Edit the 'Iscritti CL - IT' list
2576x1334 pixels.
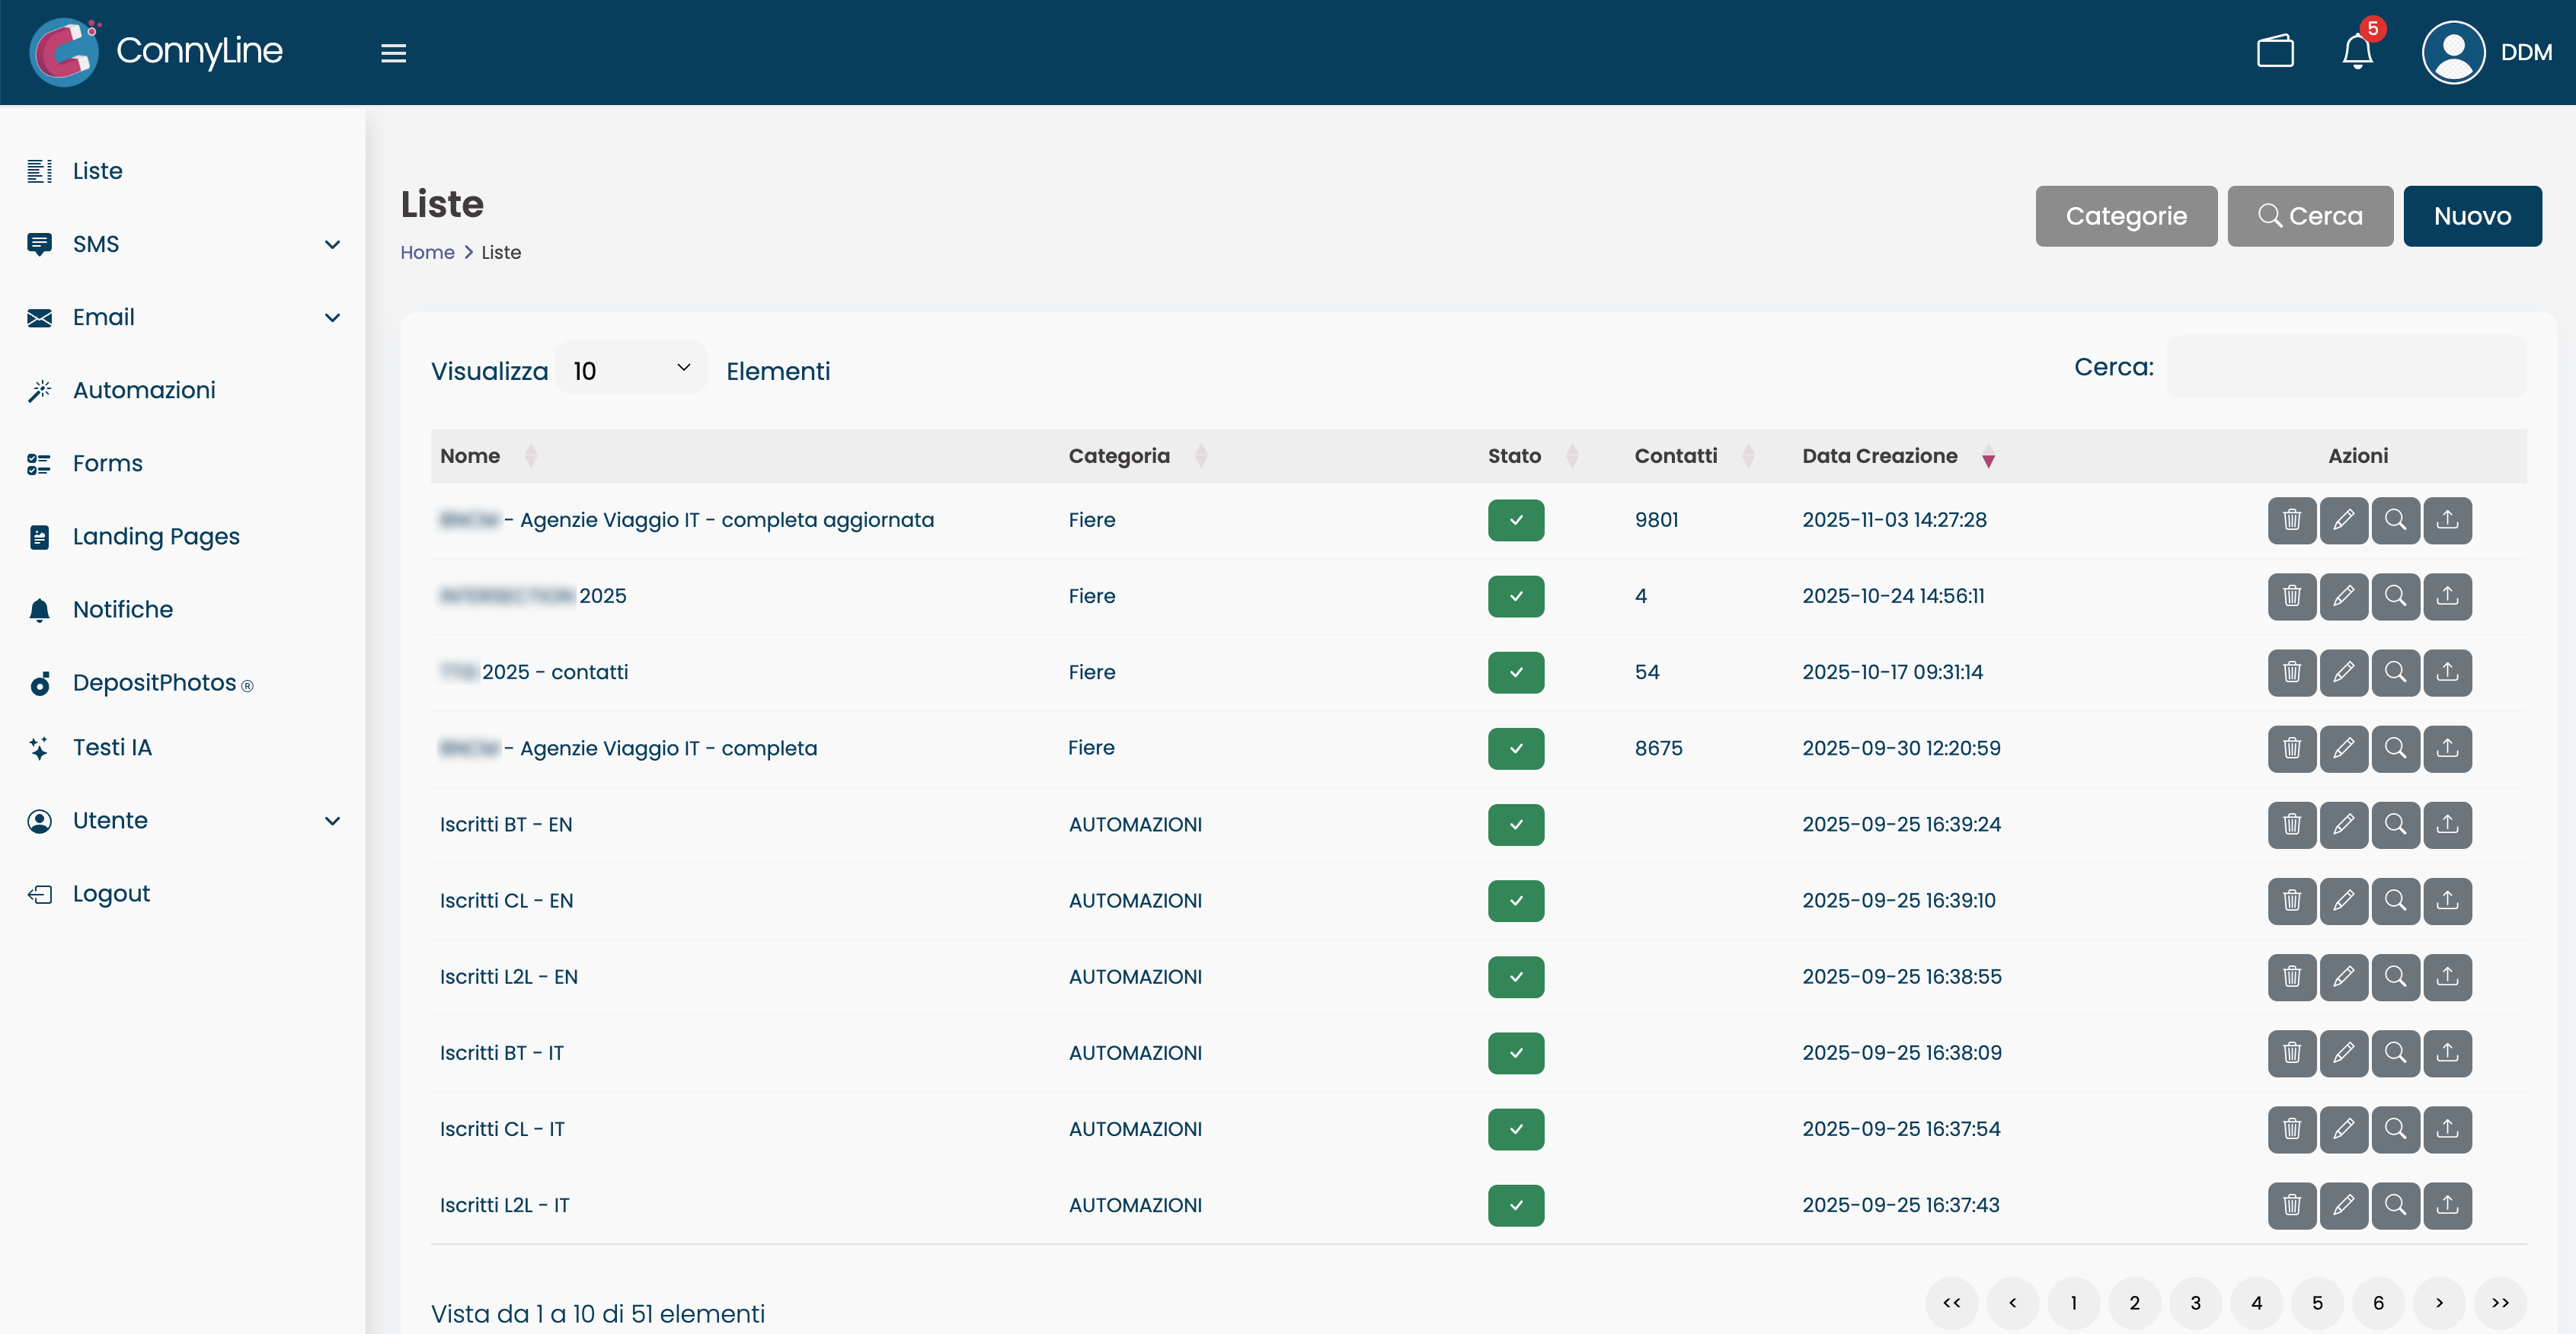[x=2344, y=1129]
